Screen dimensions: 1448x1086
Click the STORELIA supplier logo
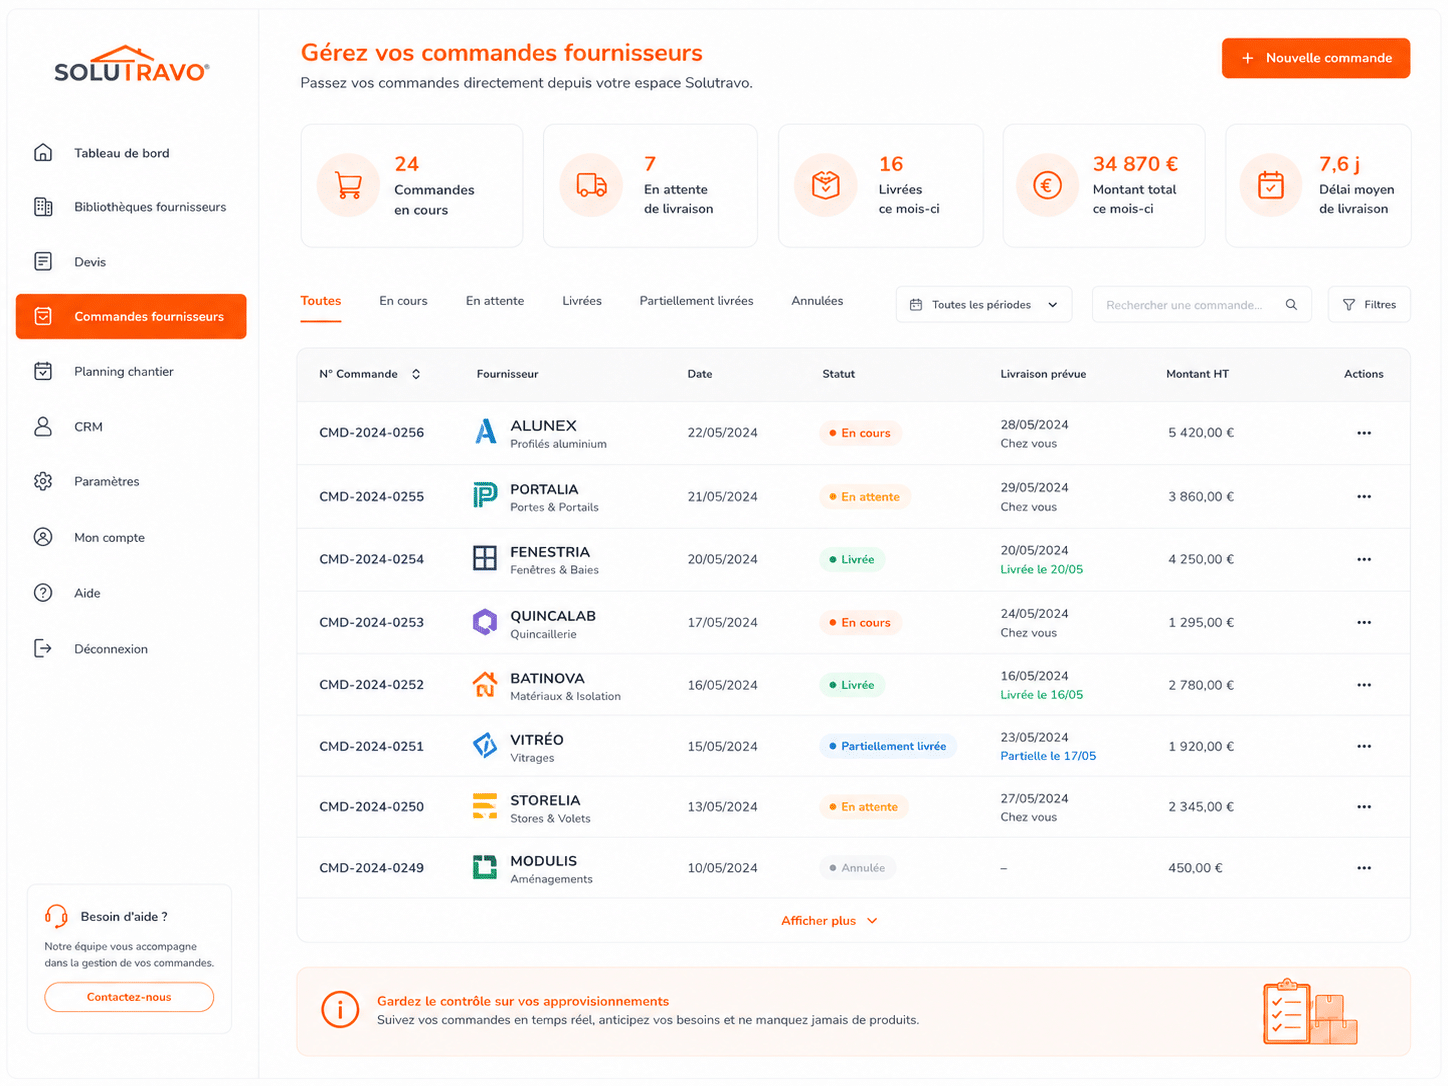[x=485, y=806]
